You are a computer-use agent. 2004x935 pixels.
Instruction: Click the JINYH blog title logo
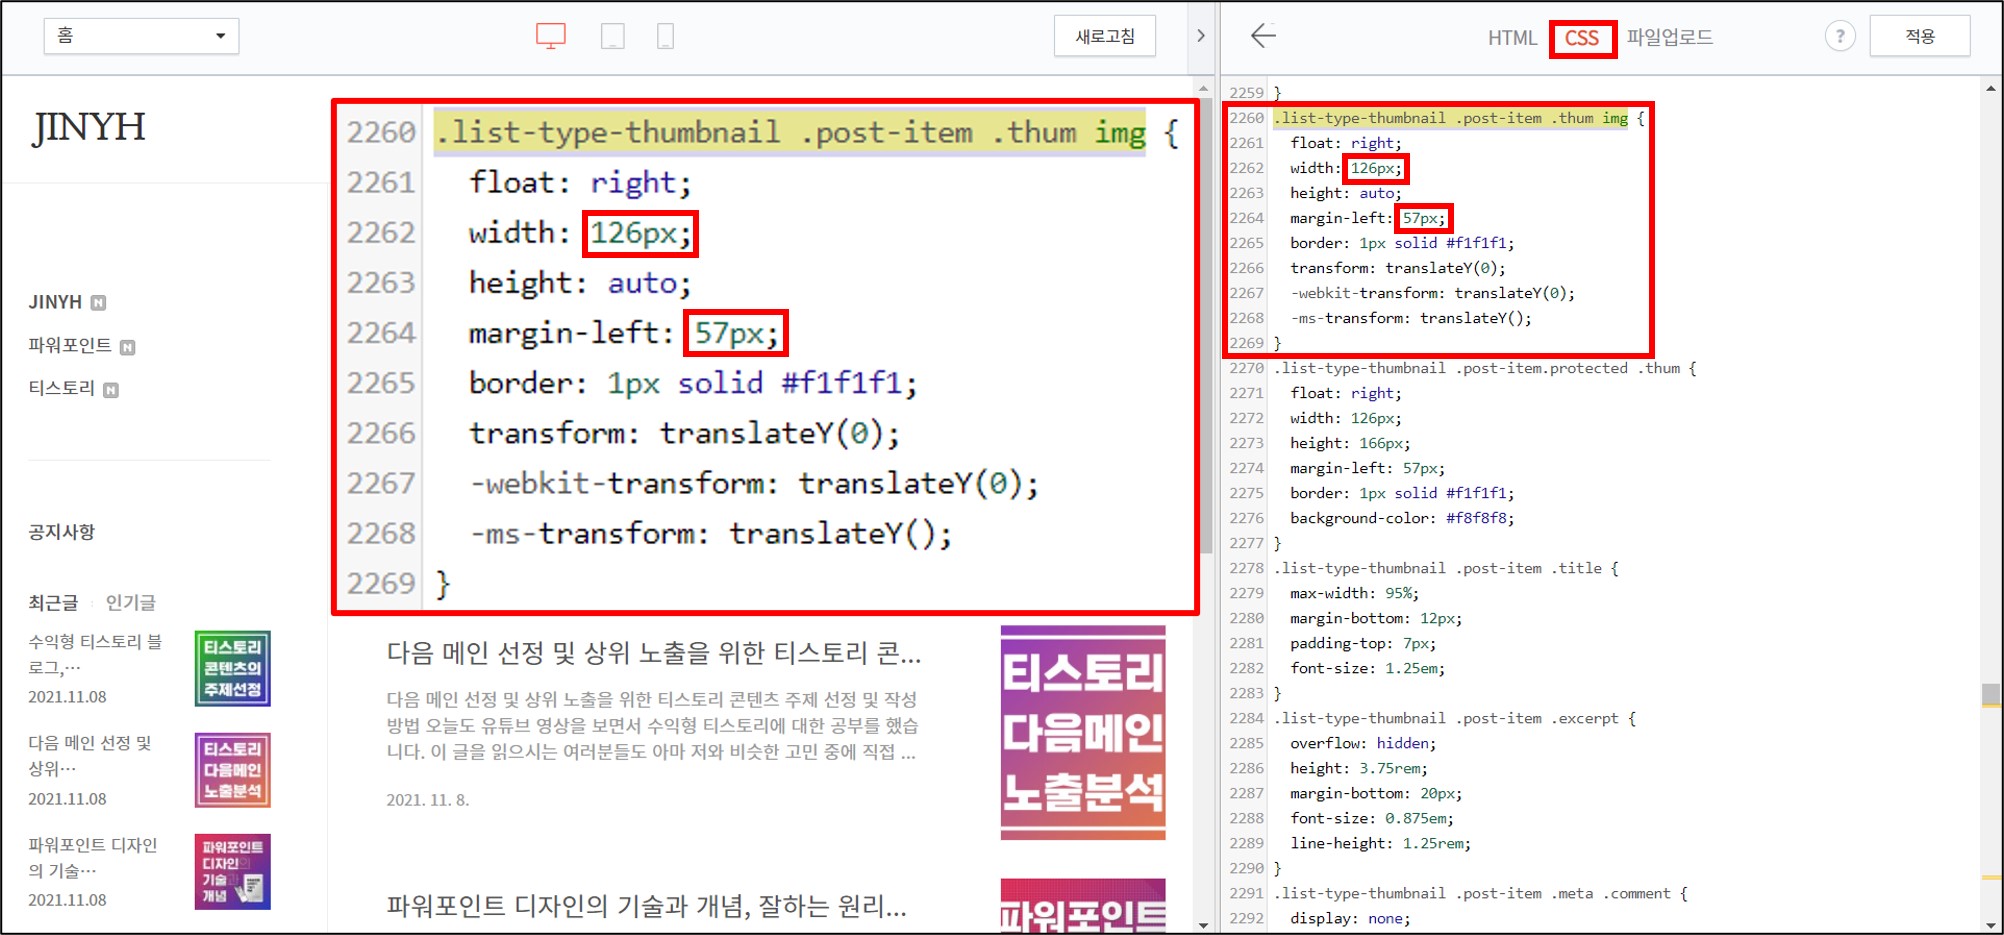tap(89, 127)
